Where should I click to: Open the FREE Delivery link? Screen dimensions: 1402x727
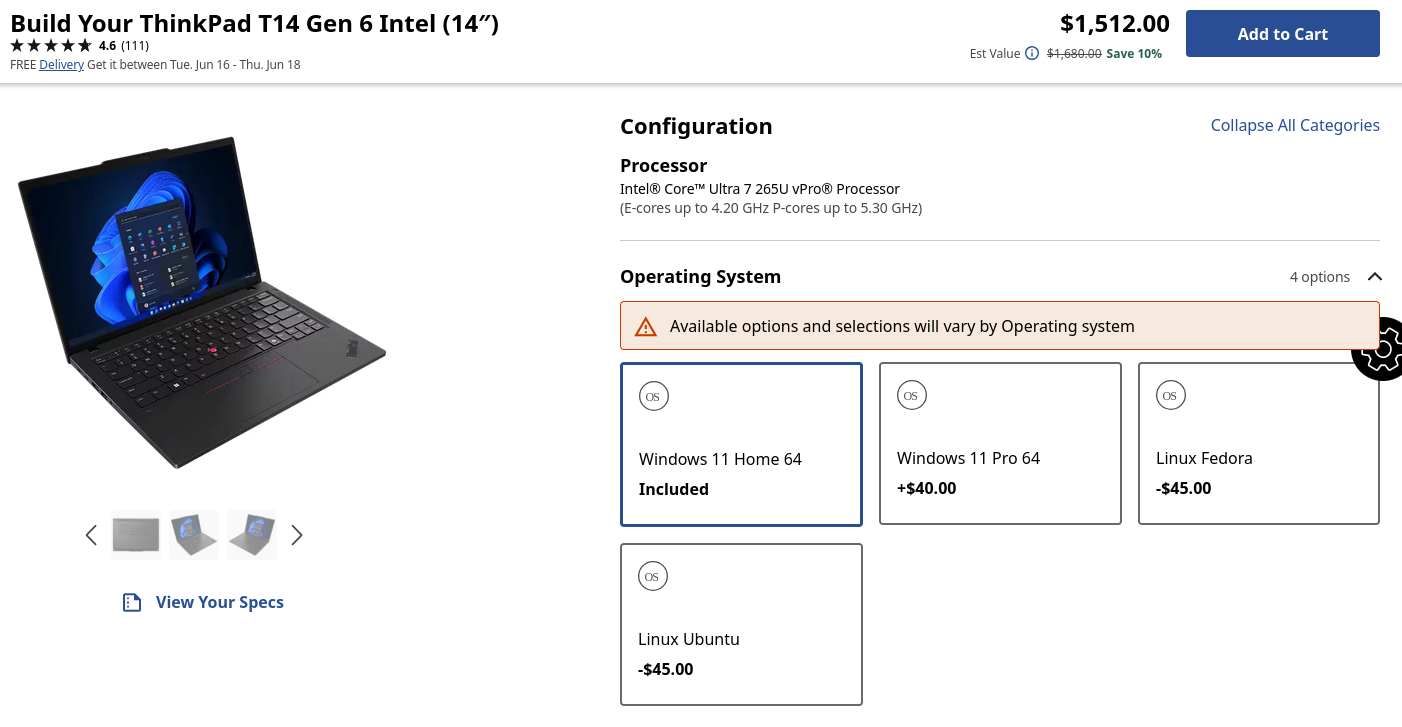(x=61, y=64)
